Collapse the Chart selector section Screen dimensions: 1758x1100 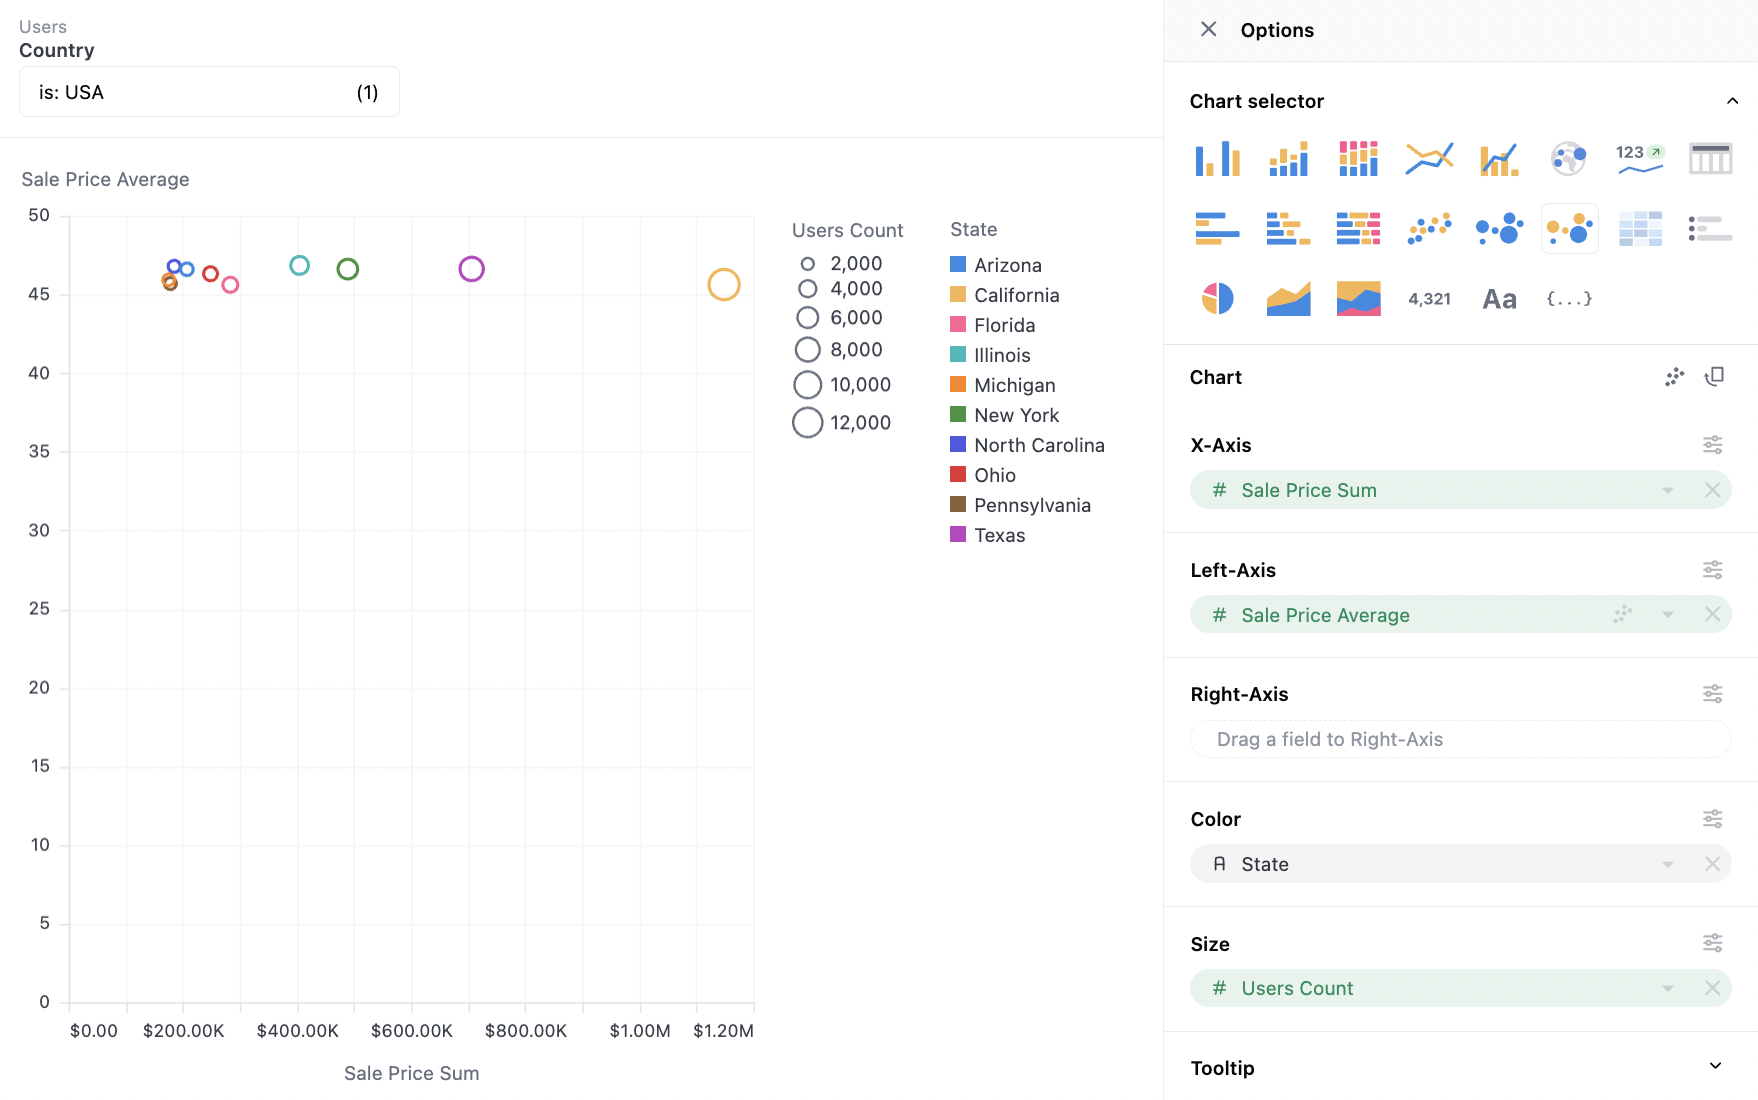[x=1732, y=101]
